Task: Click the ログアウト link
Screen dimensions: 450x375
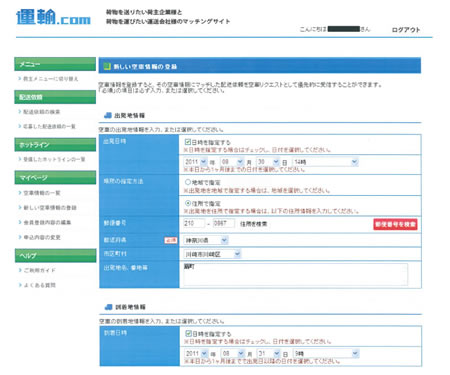Action: [406, 30]
